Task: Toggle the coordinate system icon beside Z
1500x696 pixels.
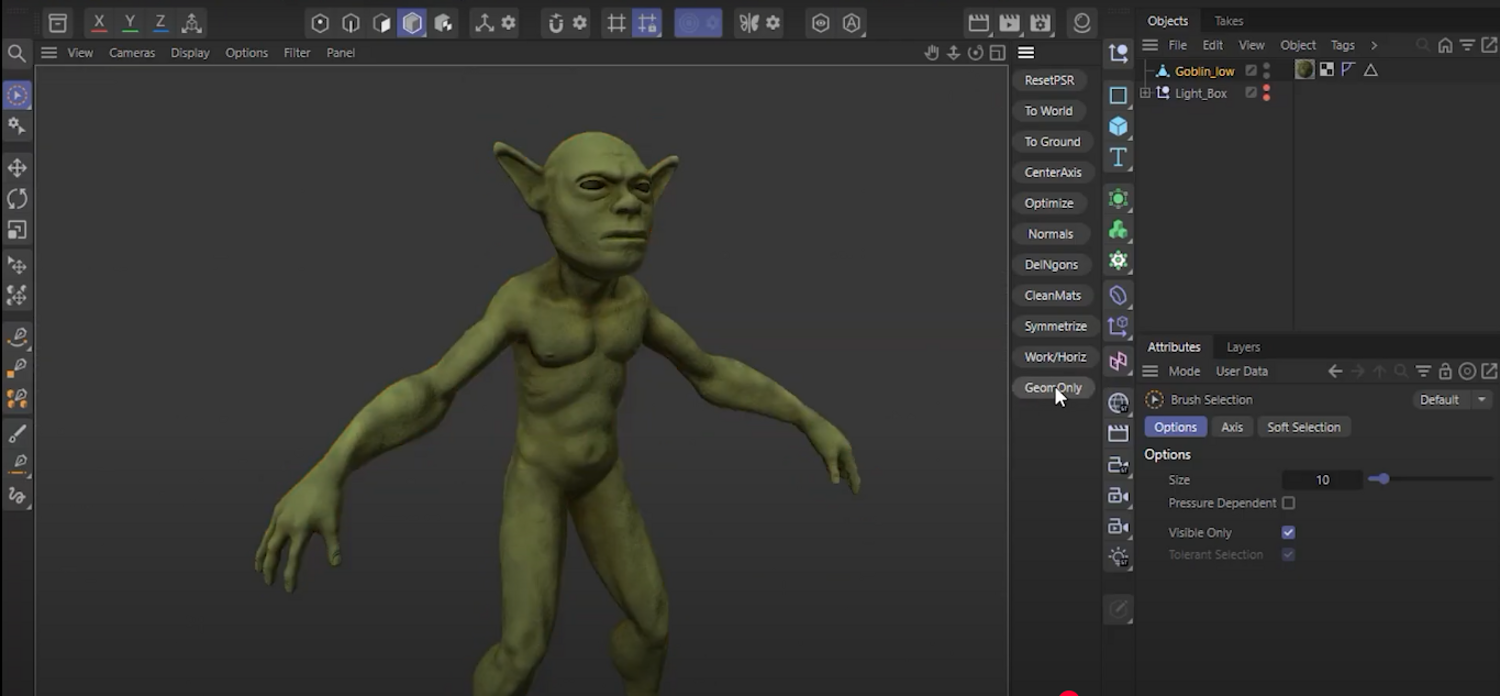Action: 192,22
